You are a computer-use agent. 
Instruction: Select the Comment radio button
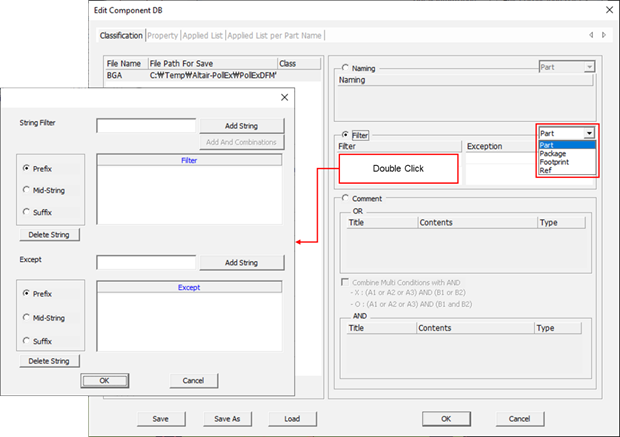coord(347,198)
